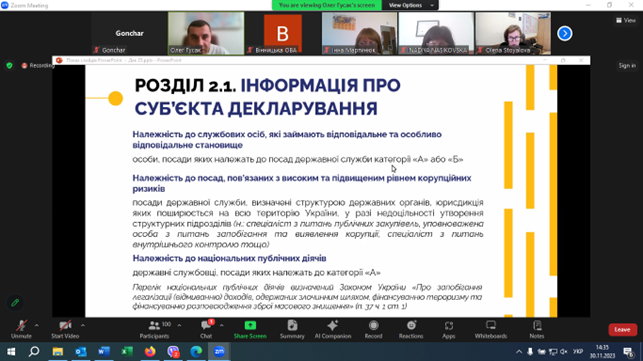Image resolution: width=643 pixels, height=361 pixels.
Task: Open the meeting Summary
Action: click(292, 329)
